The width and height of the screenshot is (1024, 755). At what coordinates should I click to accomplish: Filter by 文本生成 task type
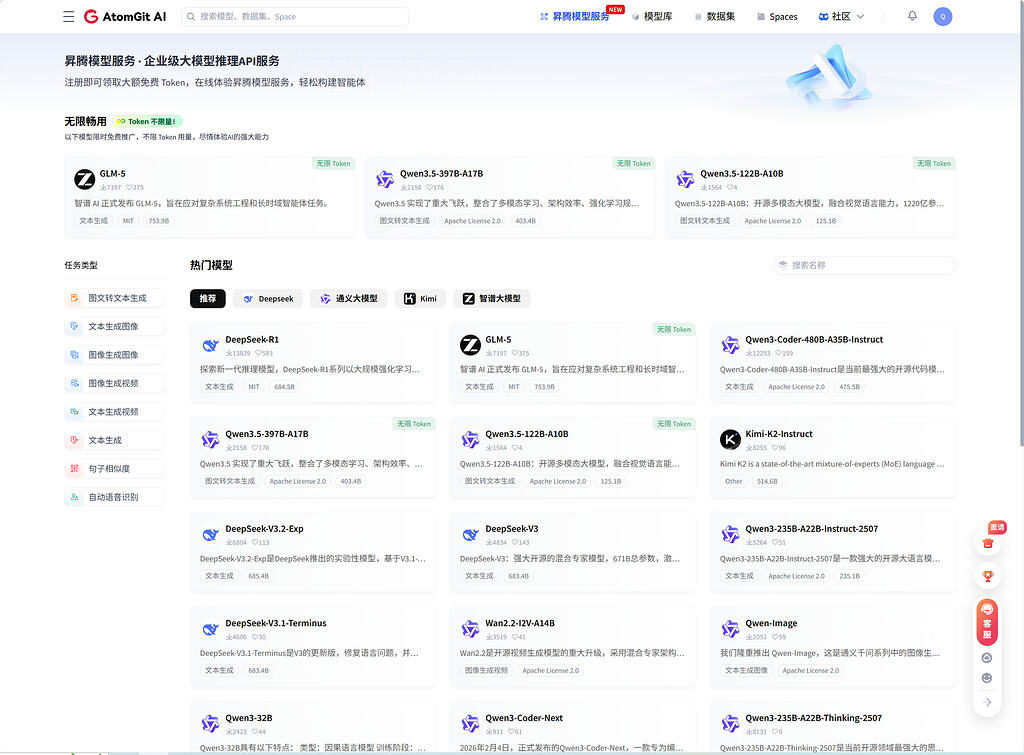(x=114, y=440)
